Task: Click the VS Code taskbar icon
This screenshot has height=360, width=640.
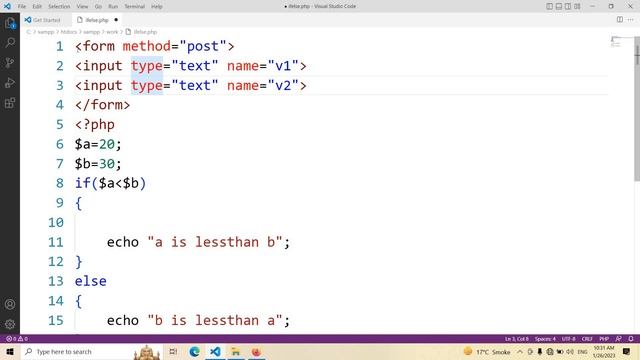Action: (x=215, y=351)
